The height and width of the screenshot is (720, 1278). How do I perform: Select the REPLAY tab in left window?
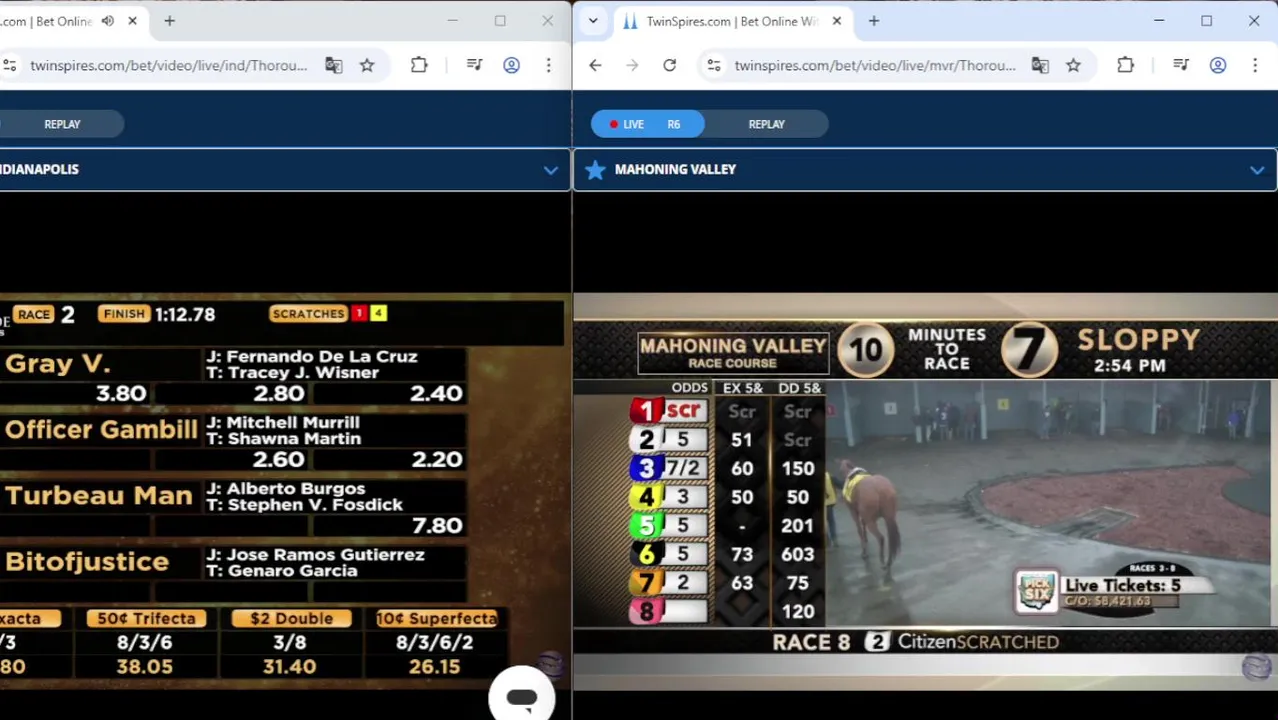coord(62,124)
